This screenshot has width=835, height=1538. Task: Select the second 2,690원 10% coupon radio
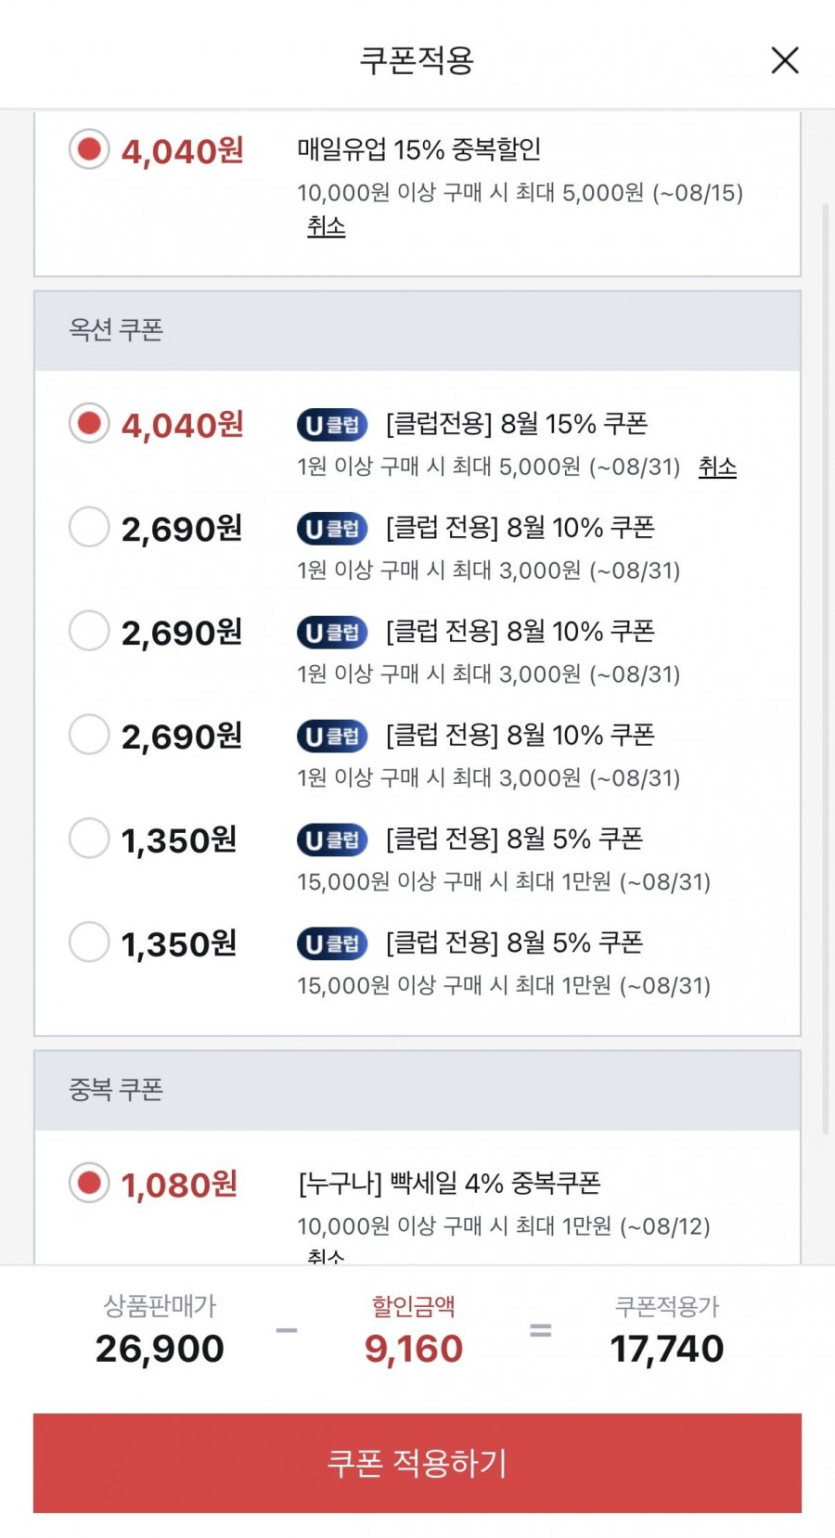89,631
